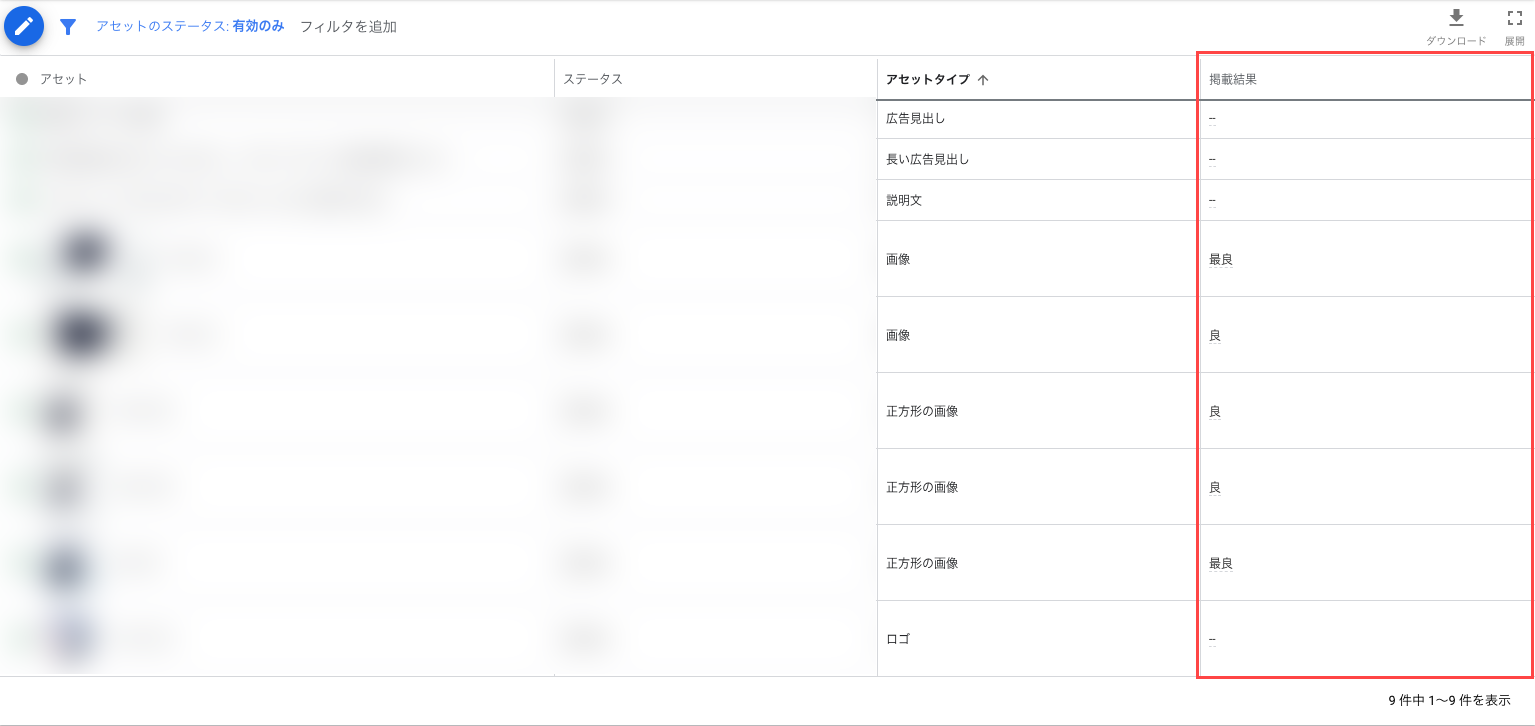Click the expand fullscreen icon
This screenshot has height=726, width=1535.
pyautogui.click(x=1514, y=18)
